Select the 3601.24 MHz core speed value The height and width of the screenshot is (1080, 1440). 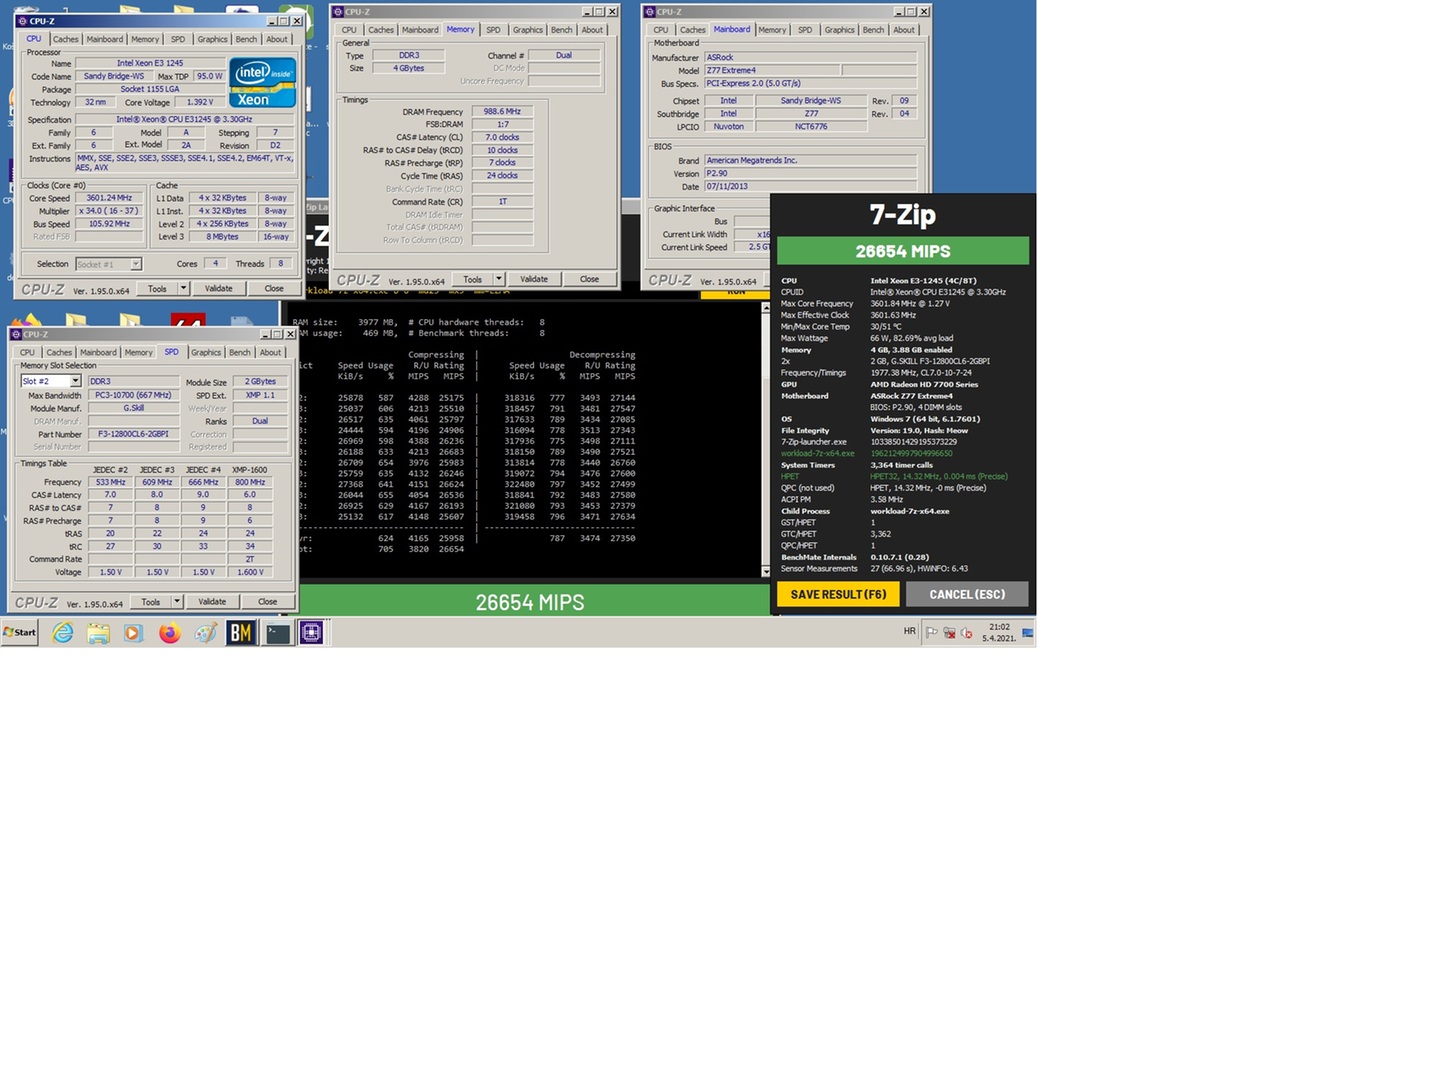[109, 198]
